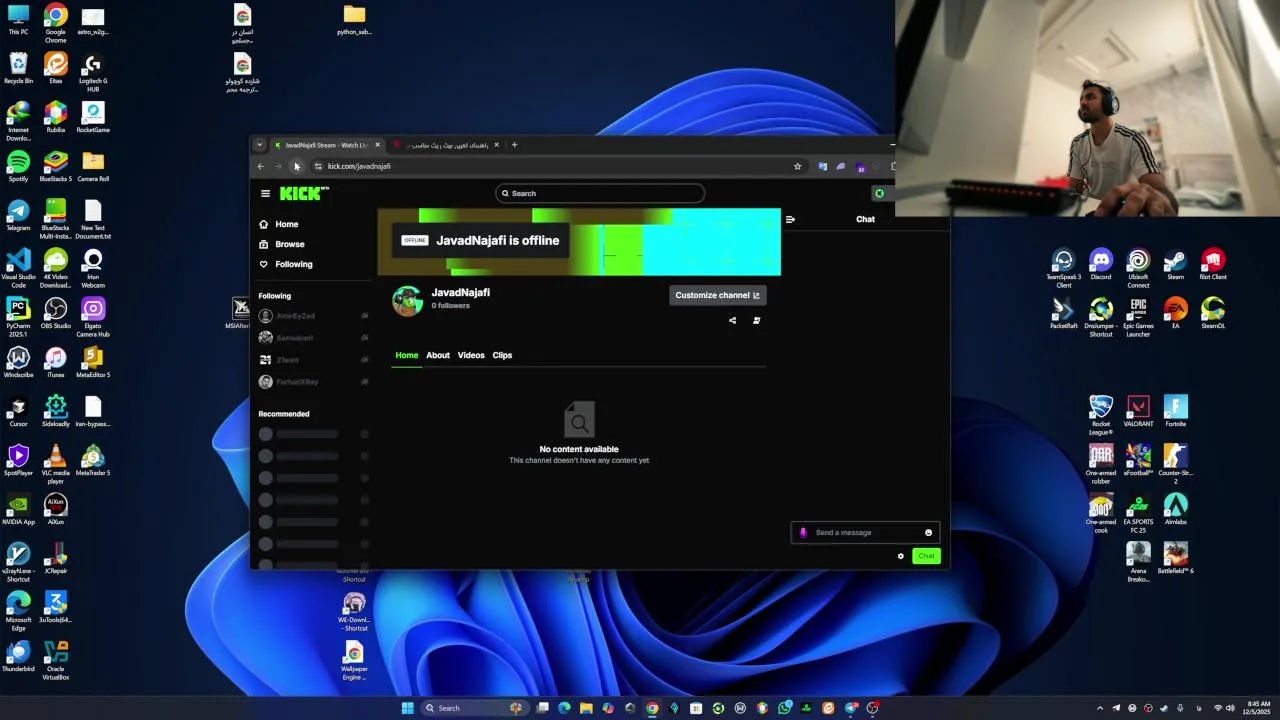Open the emoji picker in chat box

928,532
